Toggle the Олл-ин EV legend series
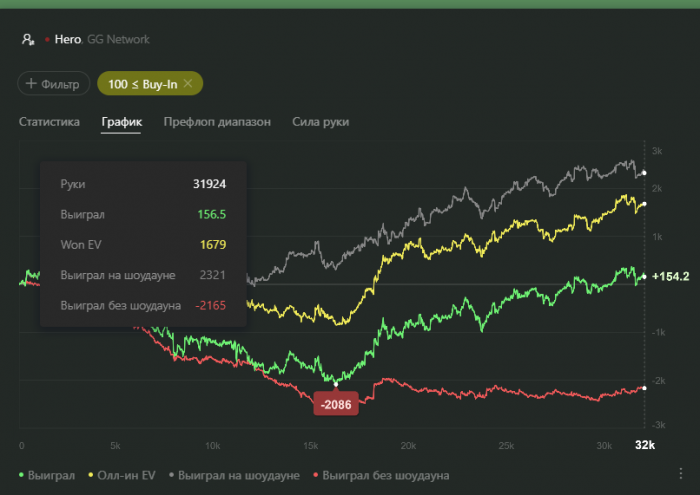 [122, 475]
